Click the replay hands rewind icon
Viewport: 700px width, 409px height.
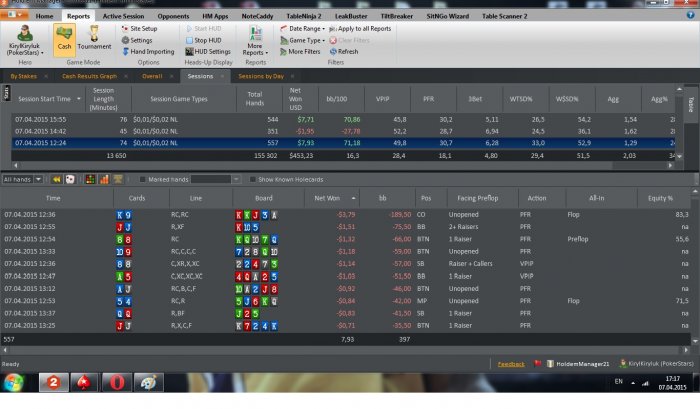(x=57, y=179)
